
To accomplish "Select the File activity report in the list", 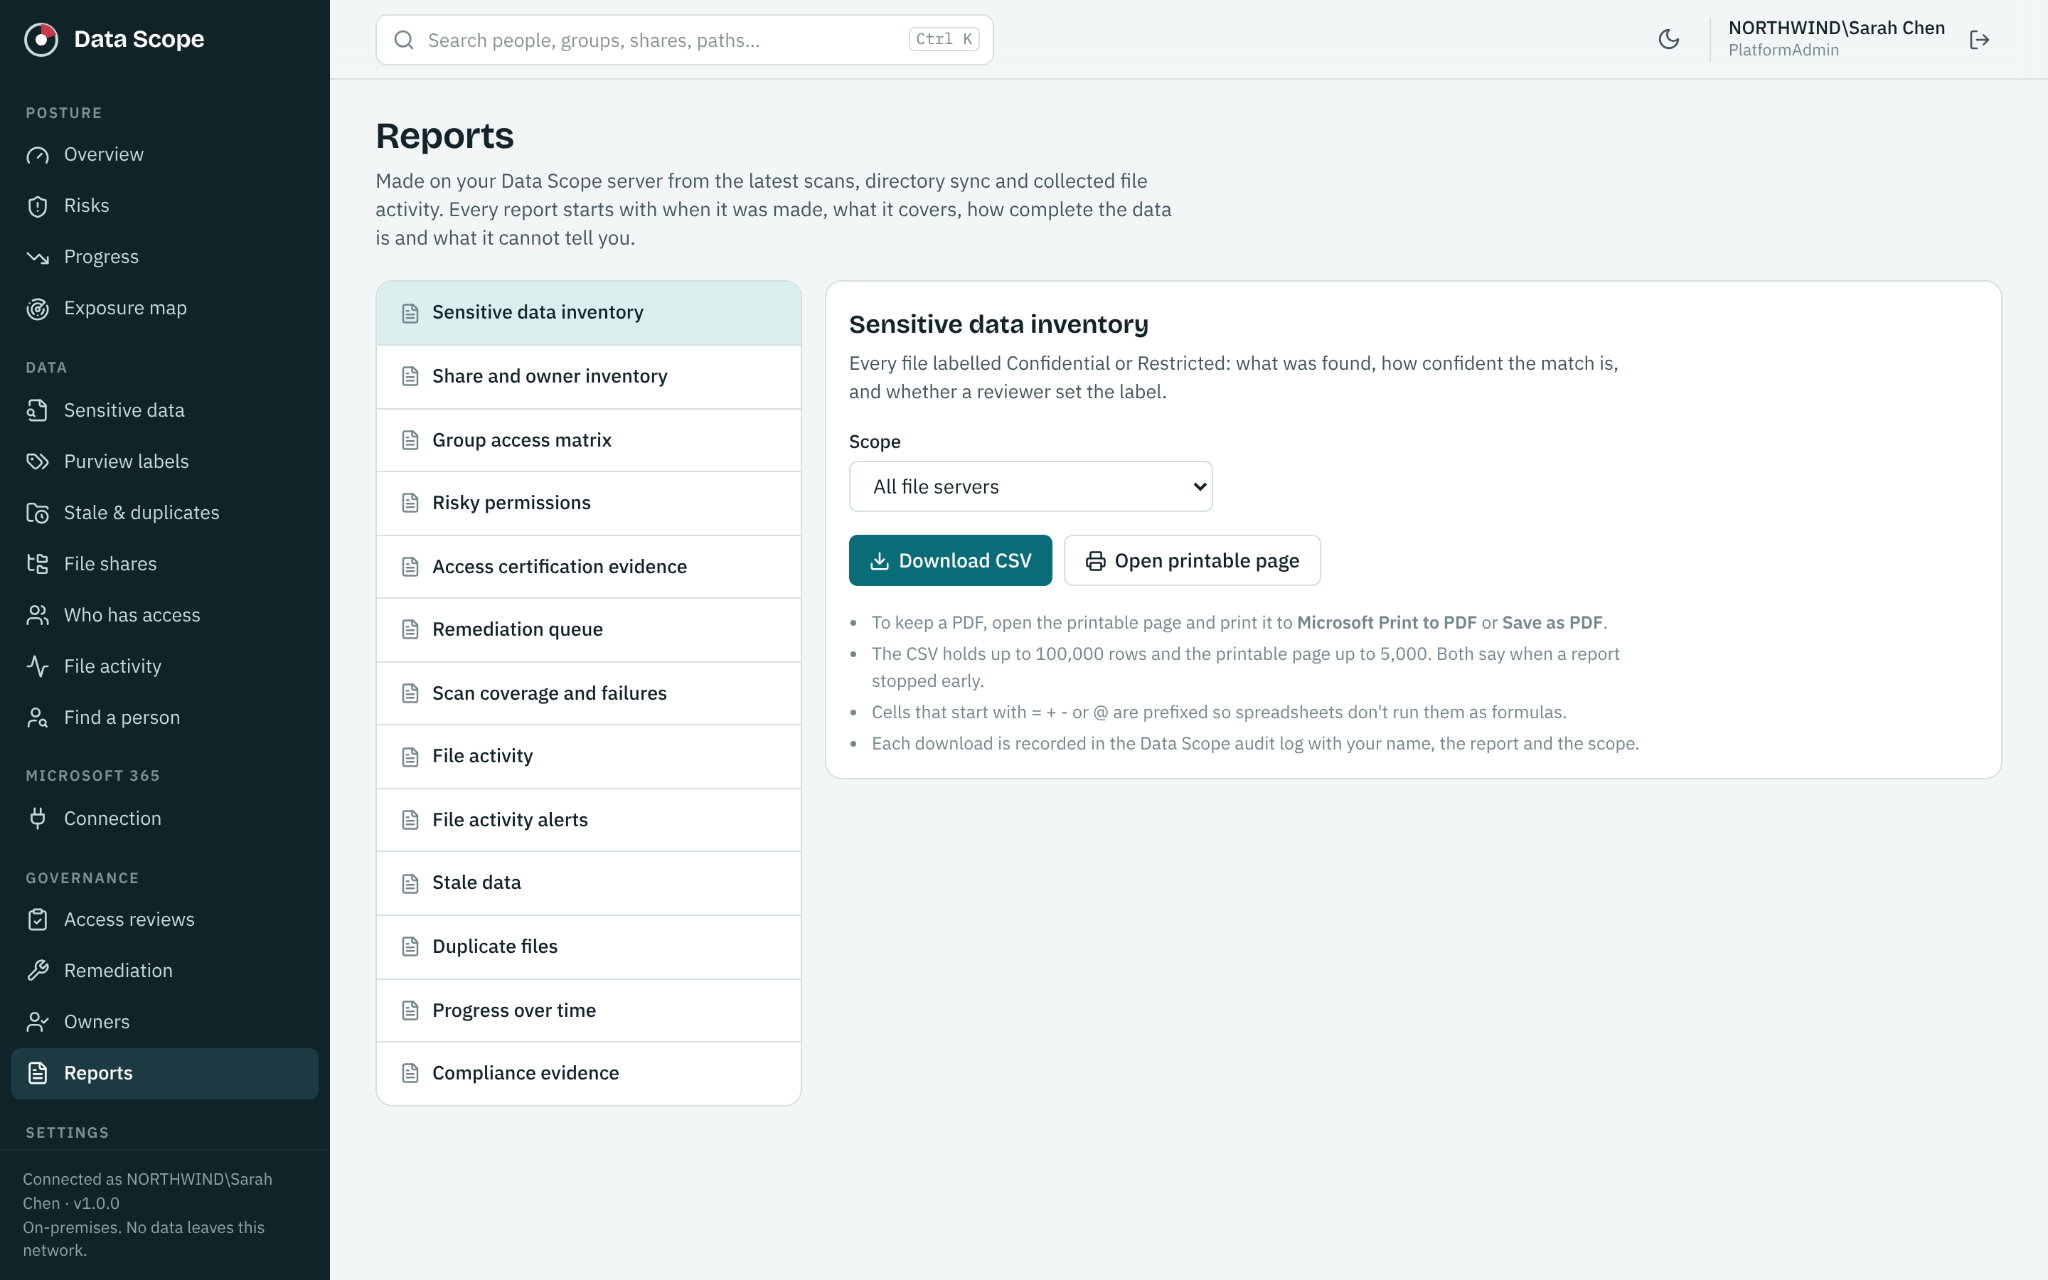I will point(588,757).
